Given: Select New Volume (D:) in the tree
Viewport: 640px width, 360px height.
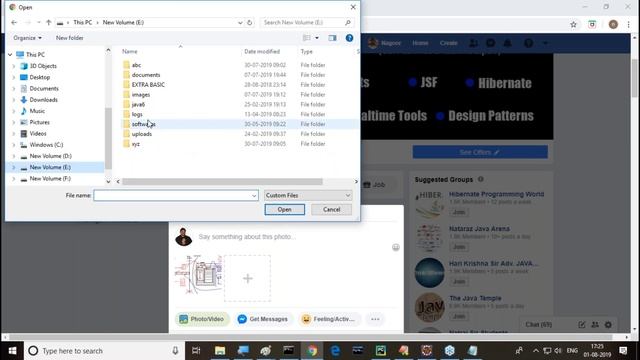Looking at the screenshot, I should (x=50, y=156).
